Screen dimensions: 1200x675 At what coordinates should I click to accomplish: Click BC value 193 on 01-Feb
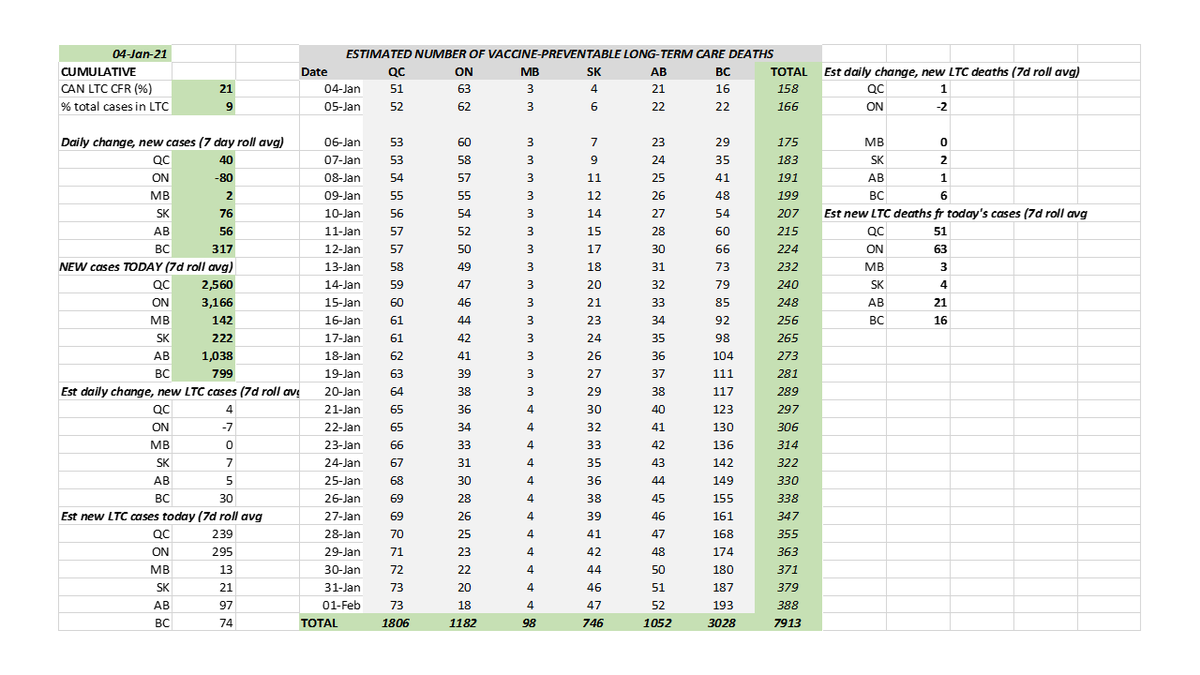pyautogui.click(x=722, y=606)
